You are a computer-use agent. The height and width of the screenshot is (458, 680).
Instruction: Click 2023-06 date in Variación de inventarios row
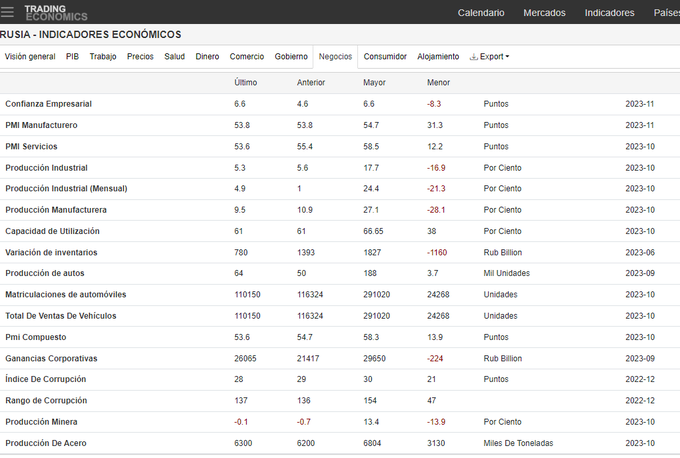640,252
